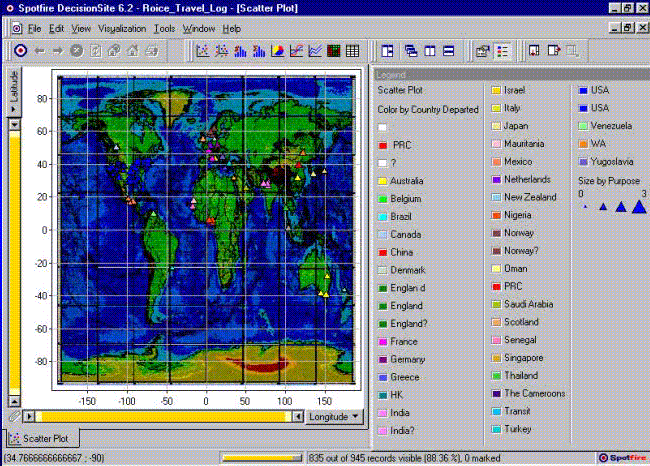Click the forward arrow toolbar button

click(58, 51)
